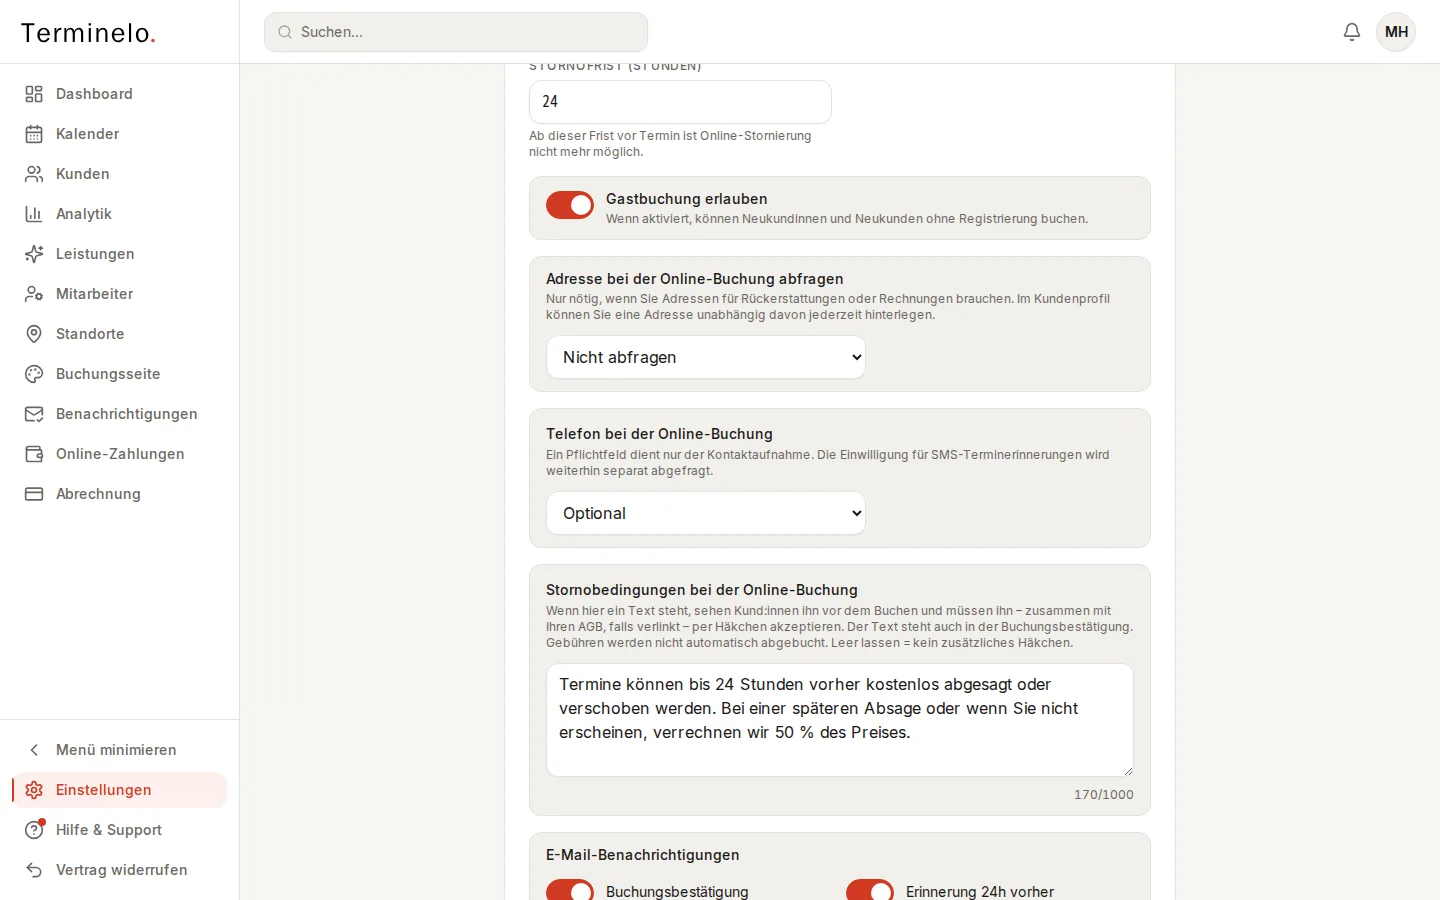Select Leistungen in the sidebar
This screenshot has width=1440, height=900.
point(120,254)
